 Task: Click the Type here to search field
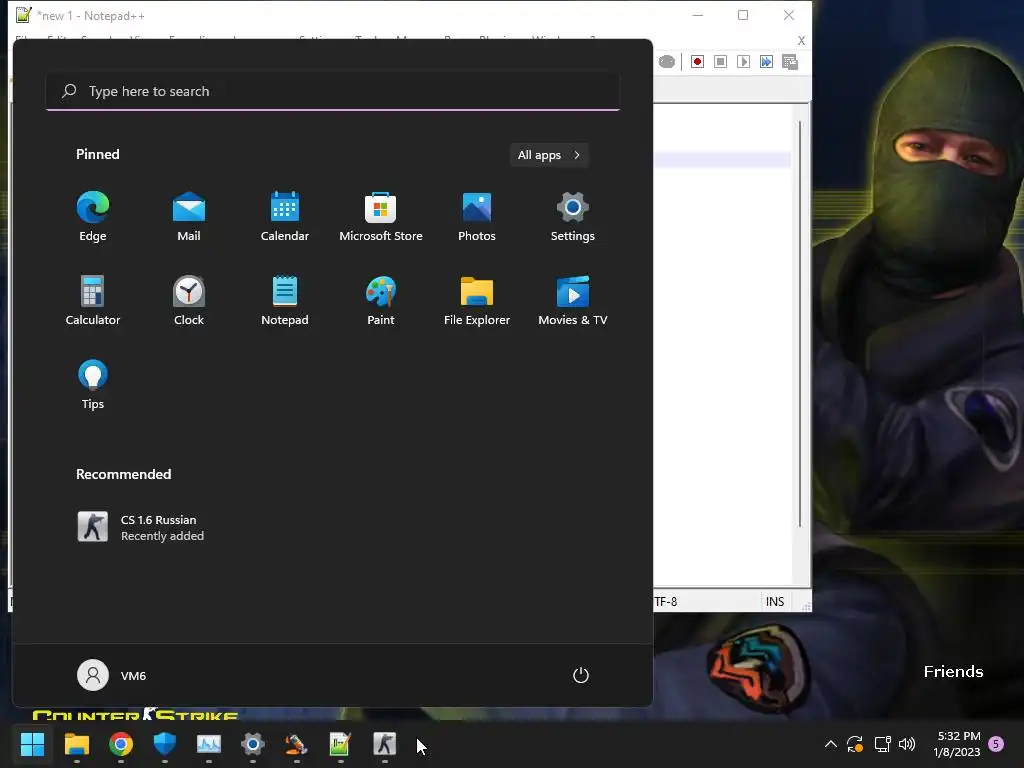[x=333, y=91]
